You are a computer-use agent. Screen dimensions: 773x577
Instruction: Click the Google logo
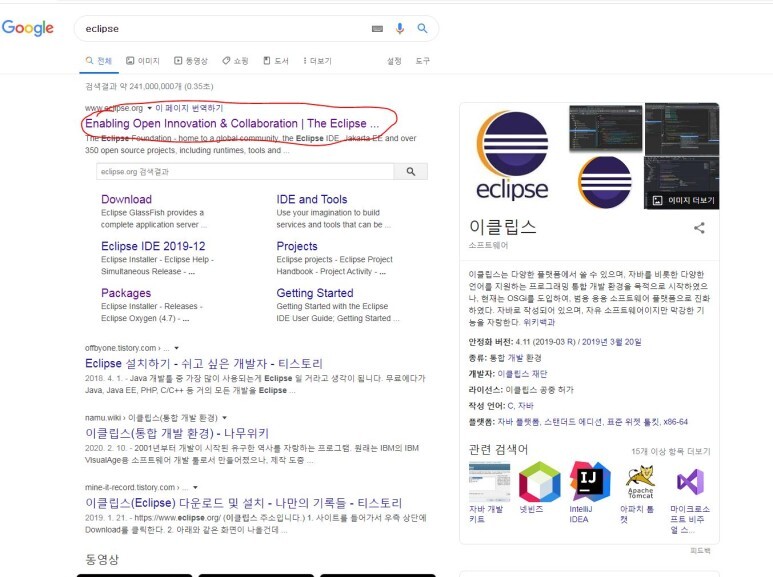coord(28,28)
